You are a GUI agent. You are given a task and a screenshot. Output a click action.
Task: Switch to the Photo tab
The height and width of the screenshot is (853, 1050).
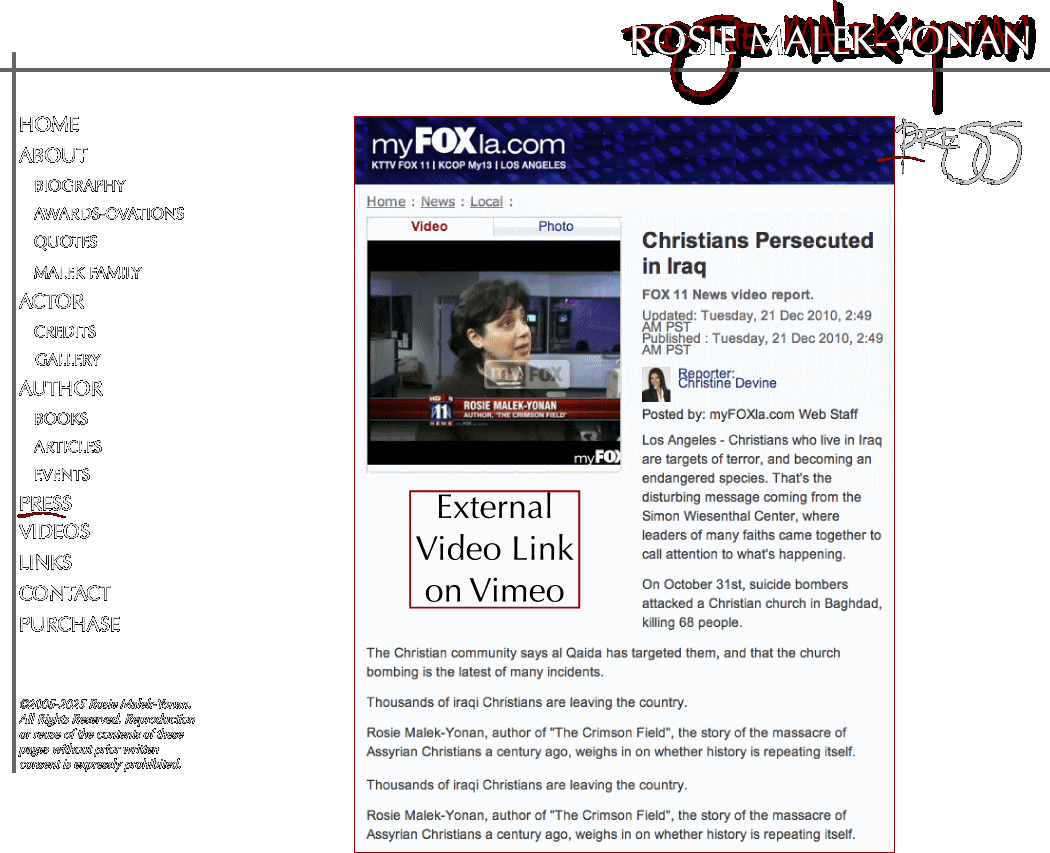pyautogui.click(x=556, y=227)
